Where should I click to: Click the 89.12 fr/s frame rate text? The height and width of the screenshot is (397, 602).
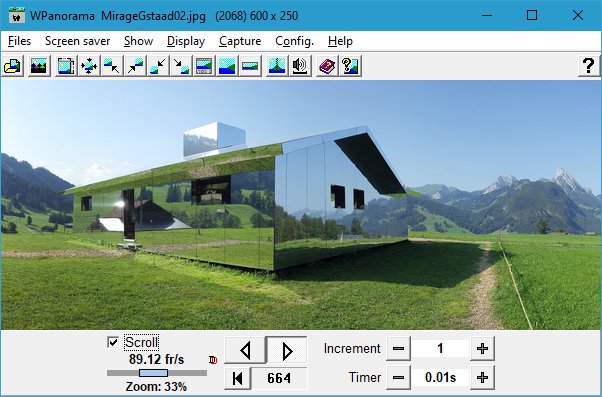click(x=157, y=359)
